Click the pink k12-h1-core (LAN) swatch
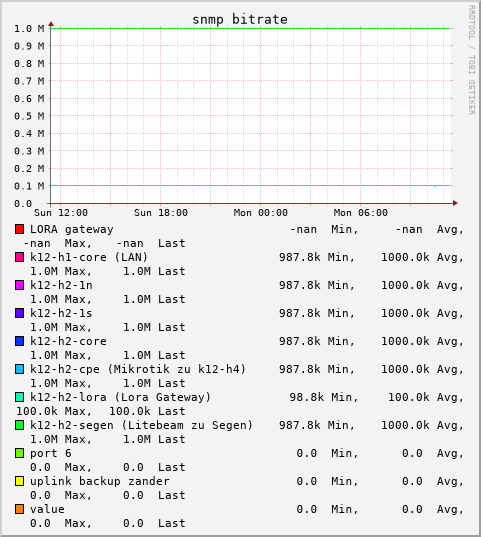 pos(20,257)
